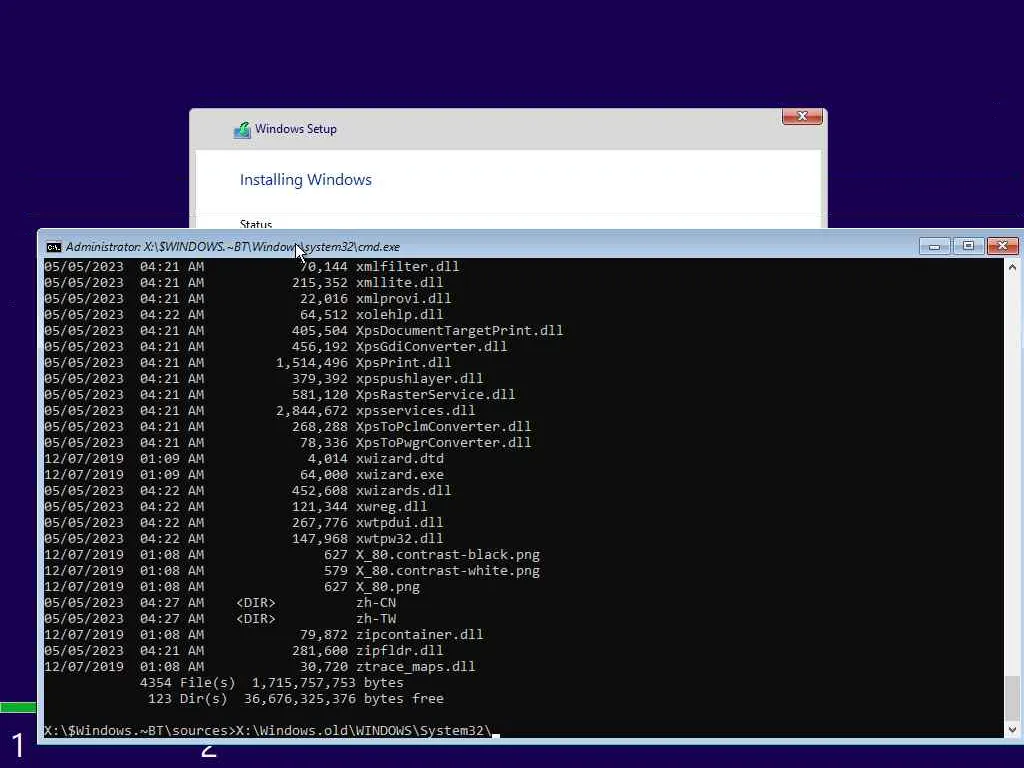Minimize the cmd.exe console window
This screenshot has width=1024, height=768.
coord(934,246)
